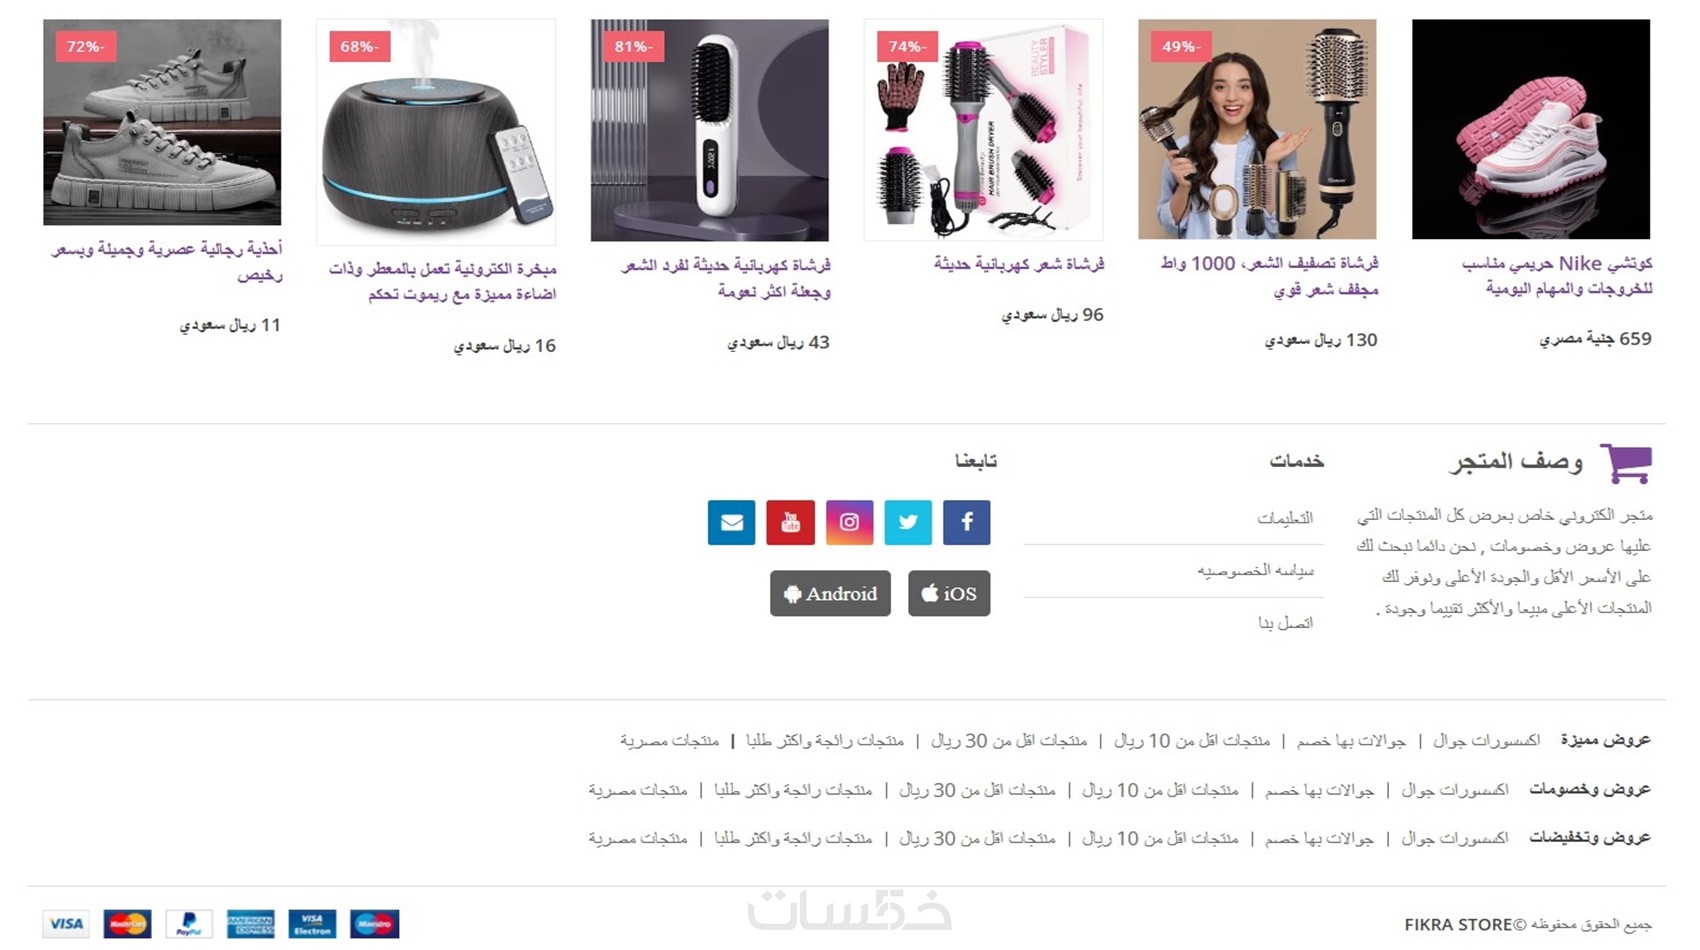Viewport: 1700px width, 950px height.
Task: Open the التعليمات services link
Action: [x=1285, y=518]
